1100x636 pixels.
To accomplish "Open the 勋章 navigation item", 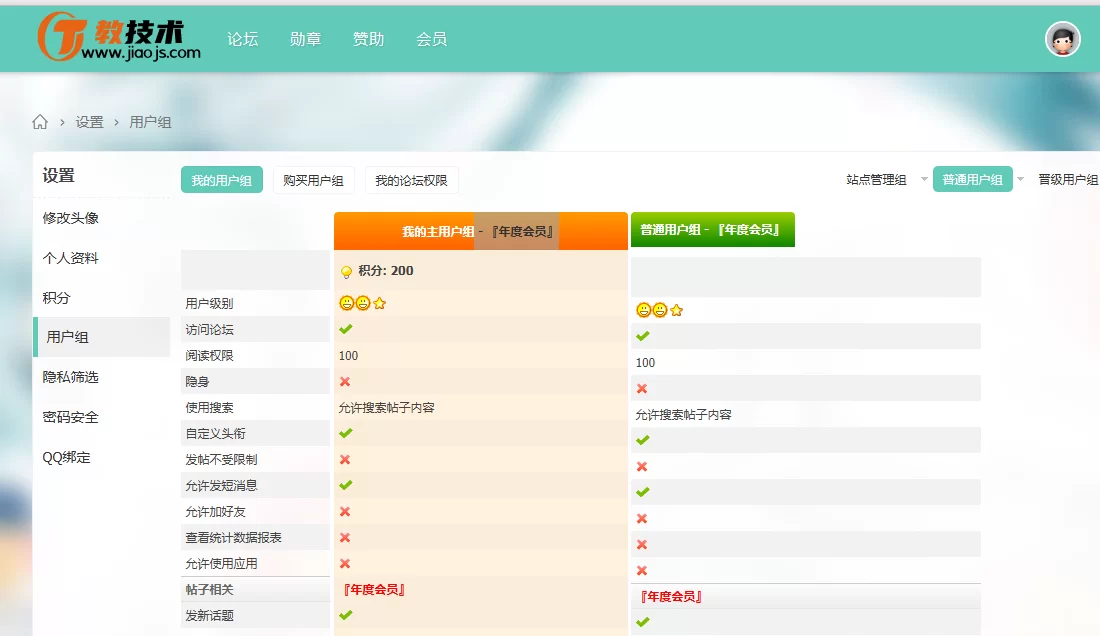I will pos(305,39).
